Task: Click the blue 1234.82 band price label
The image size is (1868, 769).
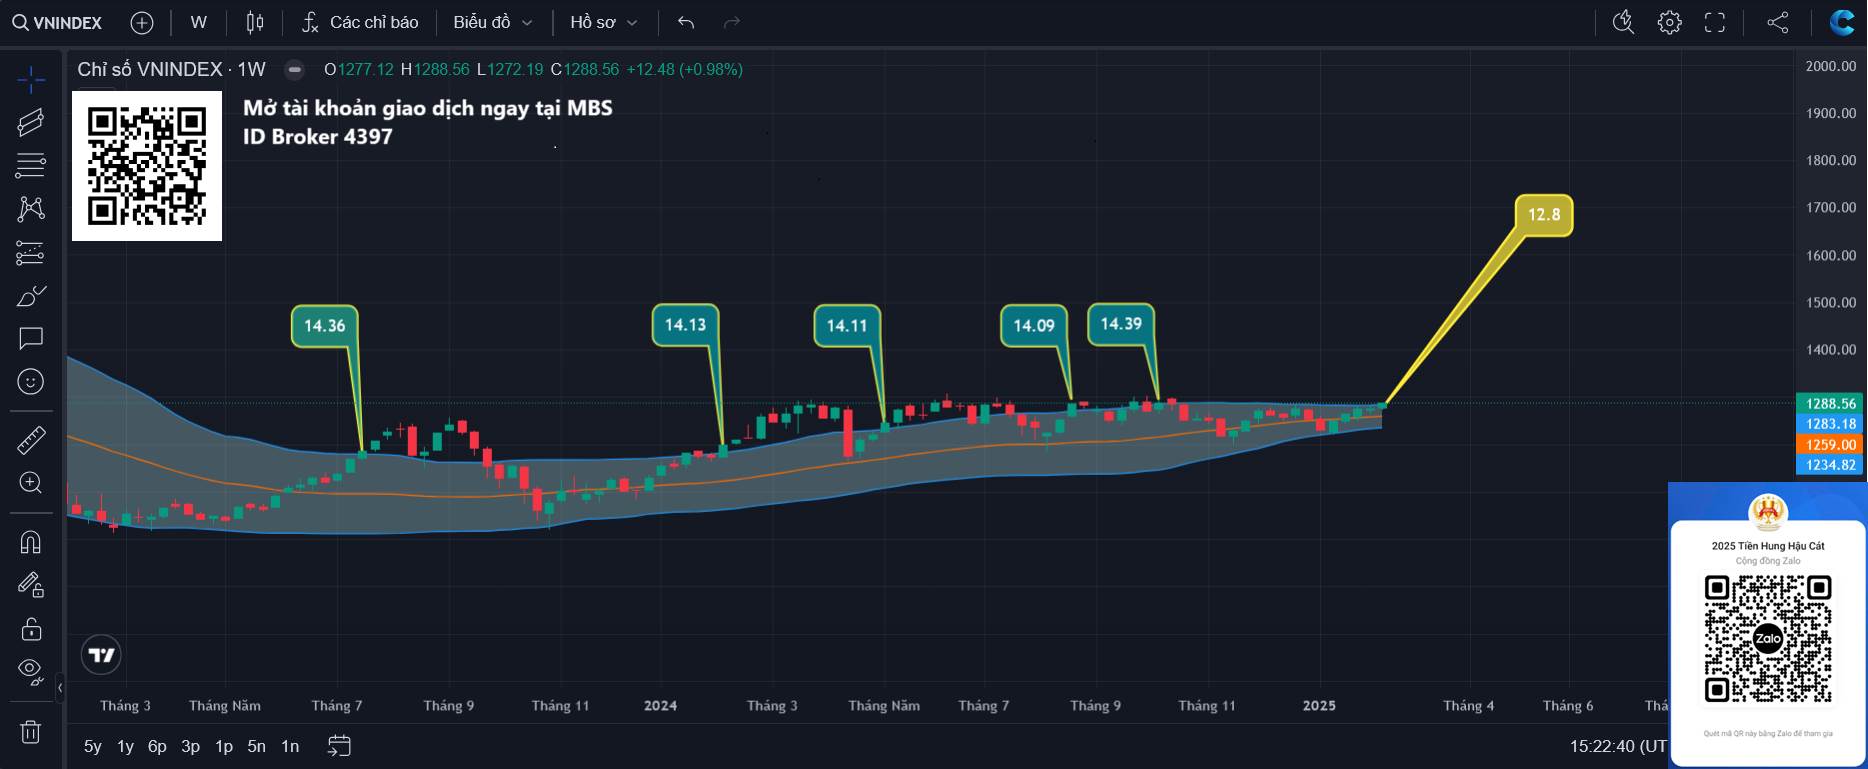Action: pos(1830,465)
